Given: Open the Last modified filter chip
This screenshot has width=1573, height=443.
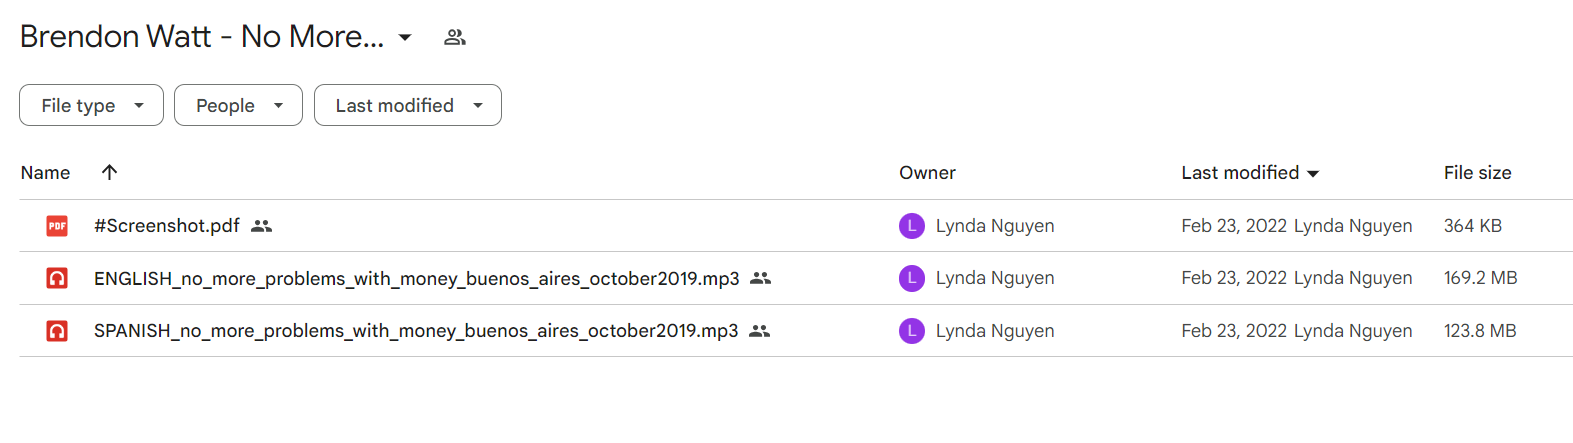Looking at the screenshot, I should click(408, 105).
